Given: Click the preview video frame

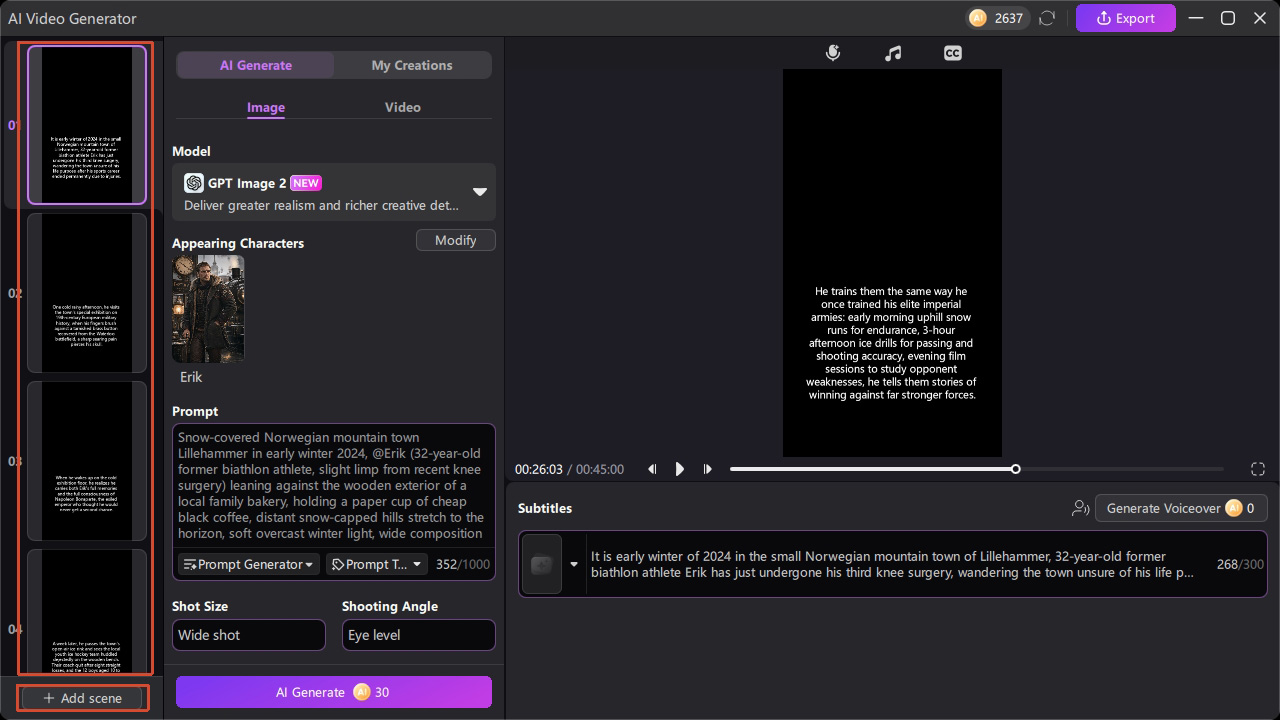Looking at the screenshot, I should 892,263.
